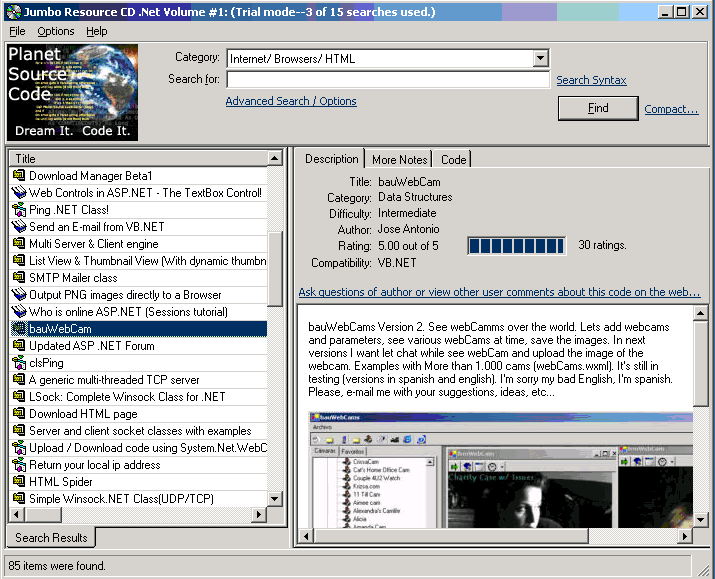Select the 'HTML Spider' result
This screenshot has height=579, width=715.
138,481
